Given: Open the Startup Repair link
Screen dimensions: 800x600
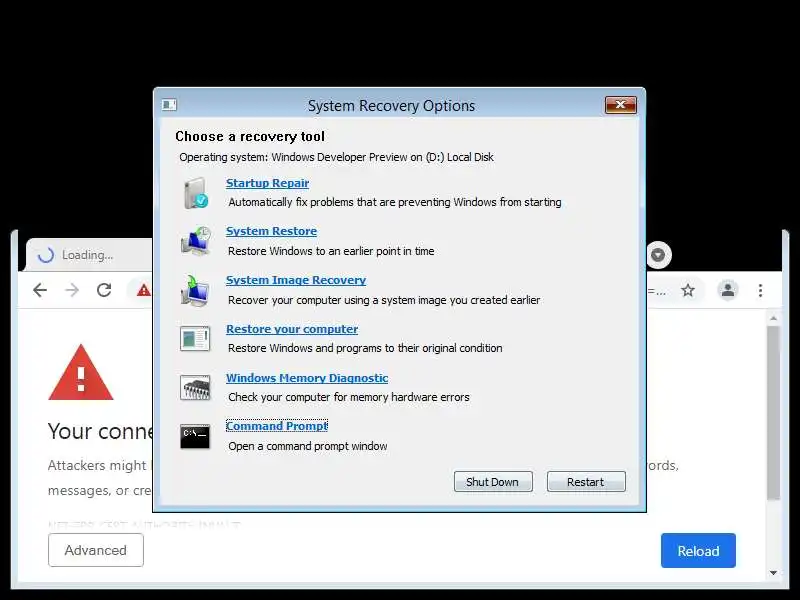Looking at the screenshot, I should 267,183.
